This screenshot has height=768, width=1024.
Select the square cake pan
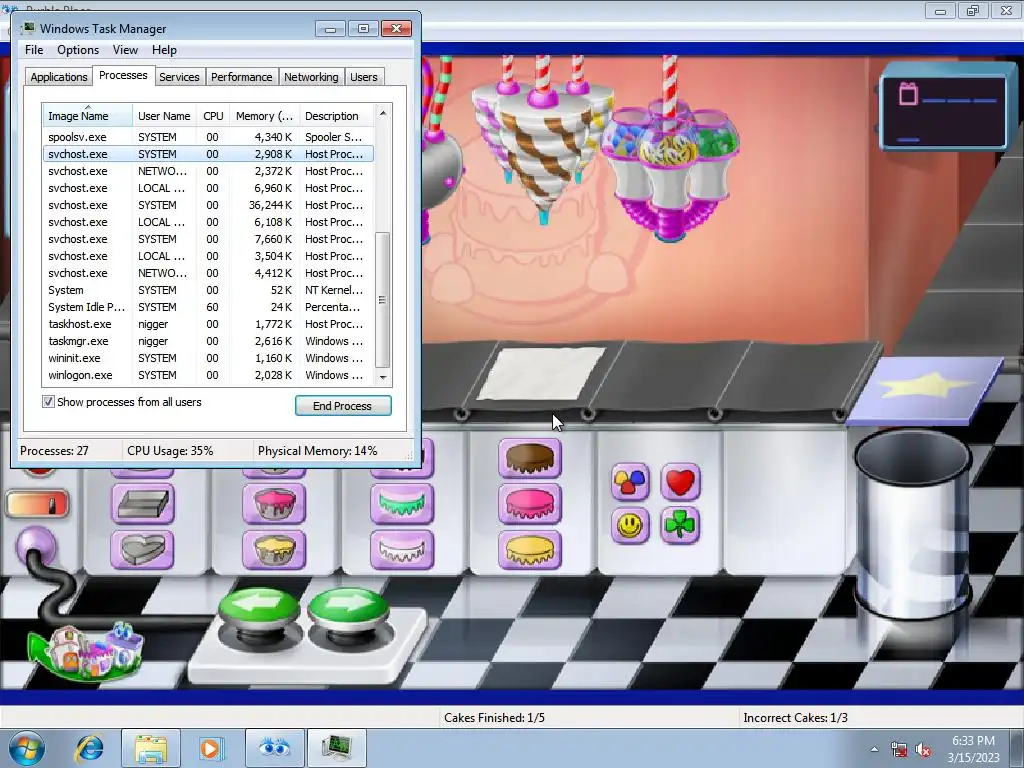click(142, 504)
